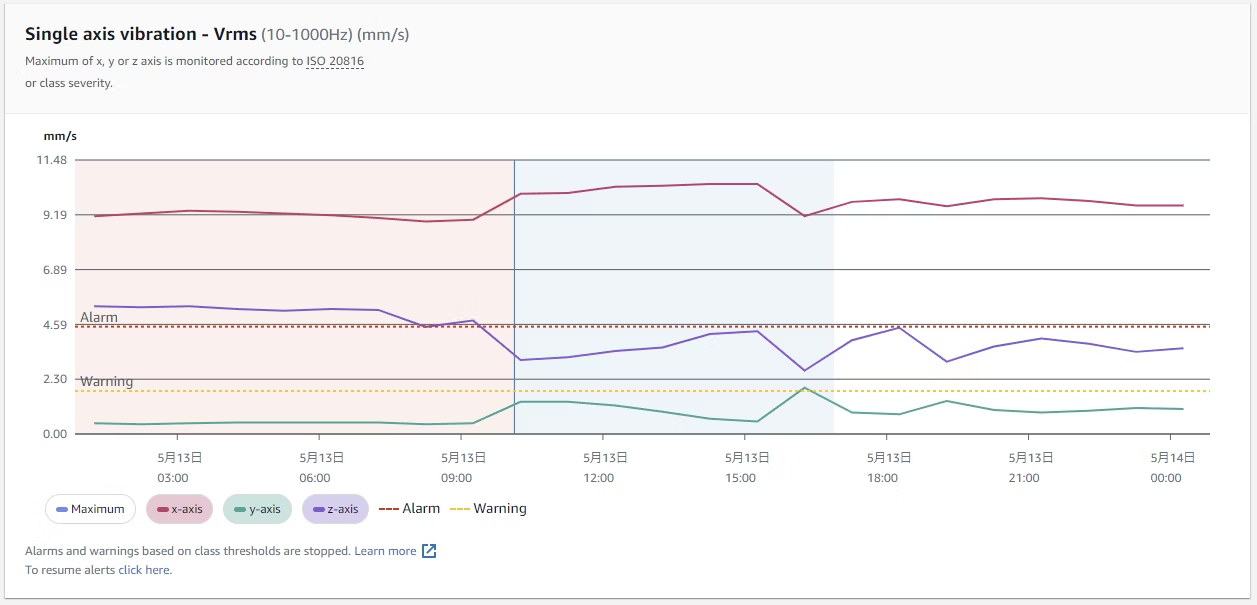Click the Warning threshold label on chart
1257x605 pixels.
[106, 381]
